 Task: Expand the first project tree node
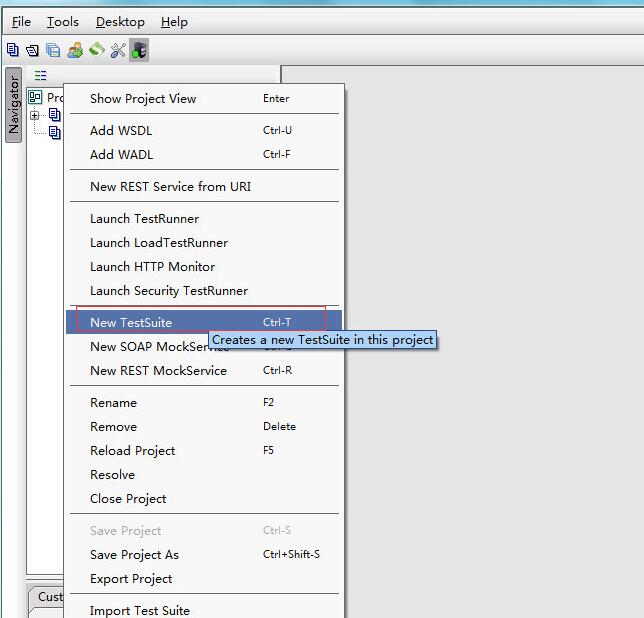[35, 115]
